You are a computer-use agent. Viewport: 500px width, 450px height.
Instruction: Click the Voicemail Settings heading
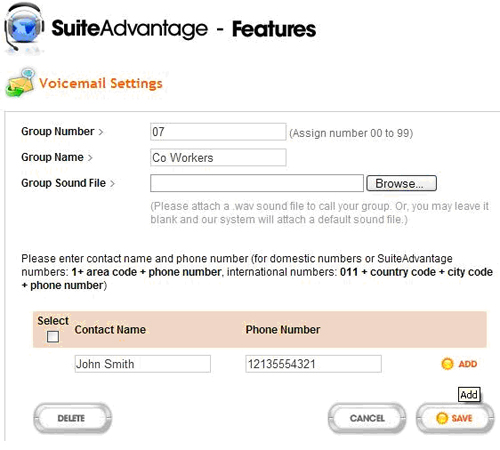[101, 83]
